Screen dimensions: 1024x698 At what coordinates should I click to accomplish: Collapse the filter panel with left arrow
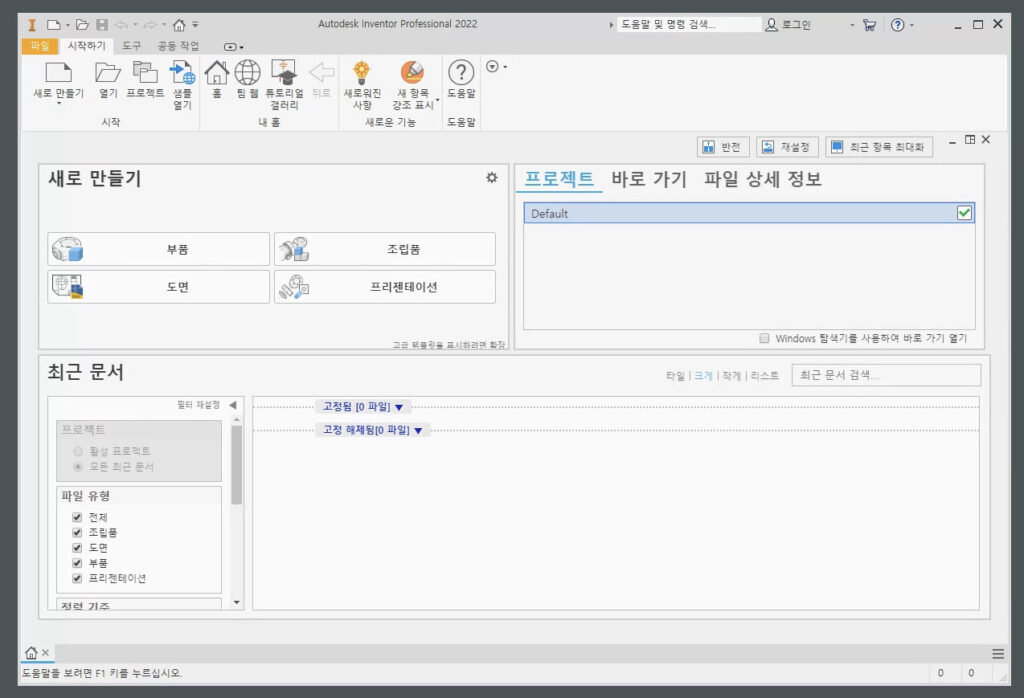(x=232, y=405)
